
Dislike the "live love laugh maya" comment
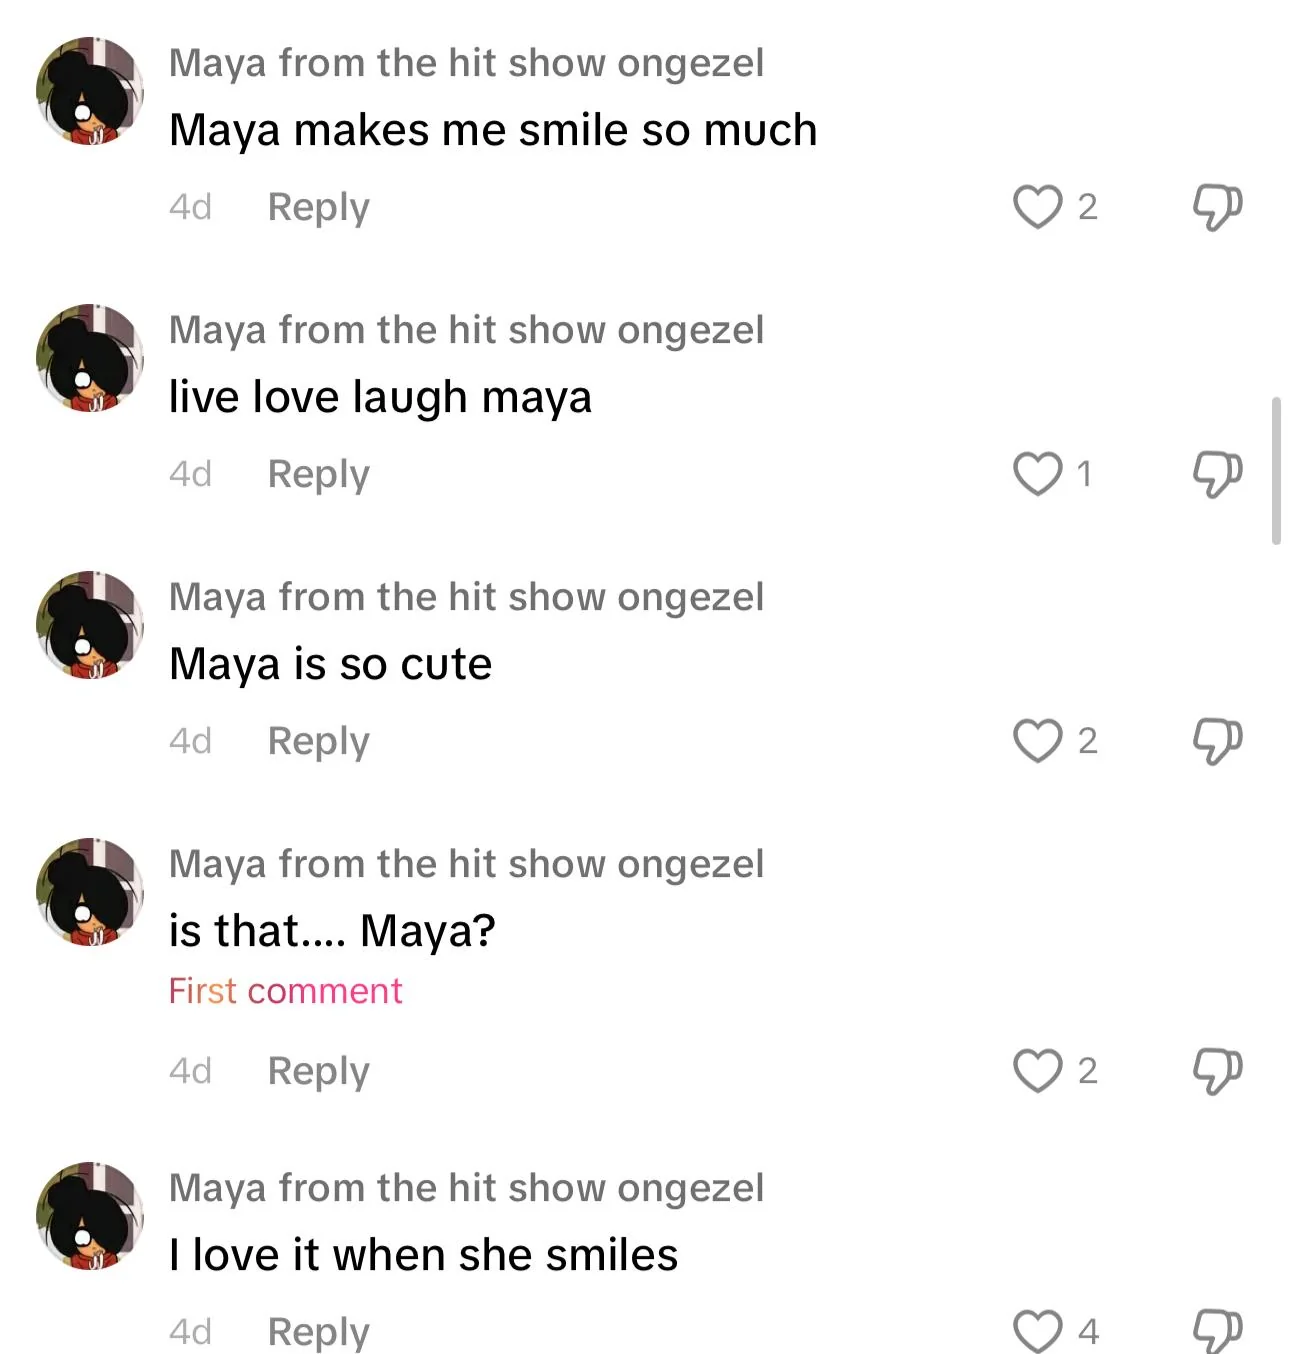coord(1217,474)
